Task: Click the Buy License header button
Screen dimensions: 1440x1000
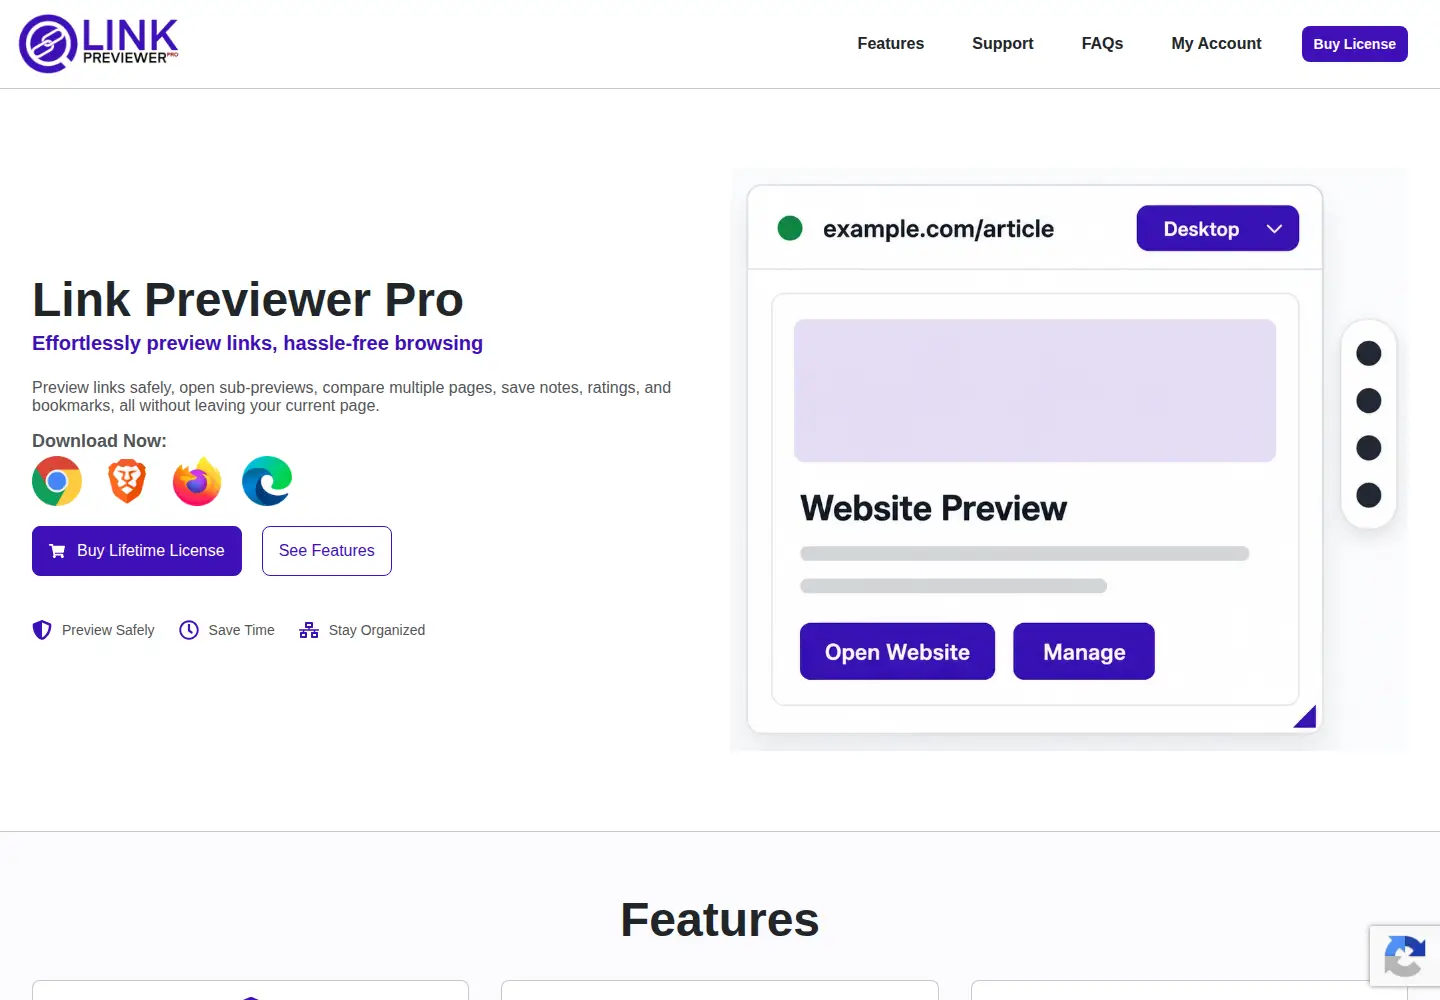Action: [1355, 44]
